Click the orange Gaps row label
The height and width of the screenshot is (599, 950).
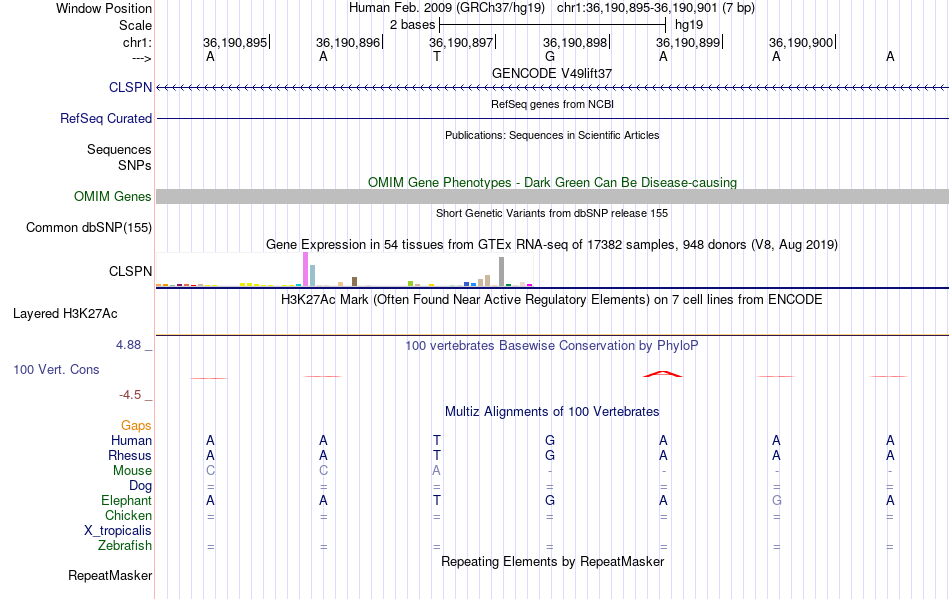click(x=136, y=426)
